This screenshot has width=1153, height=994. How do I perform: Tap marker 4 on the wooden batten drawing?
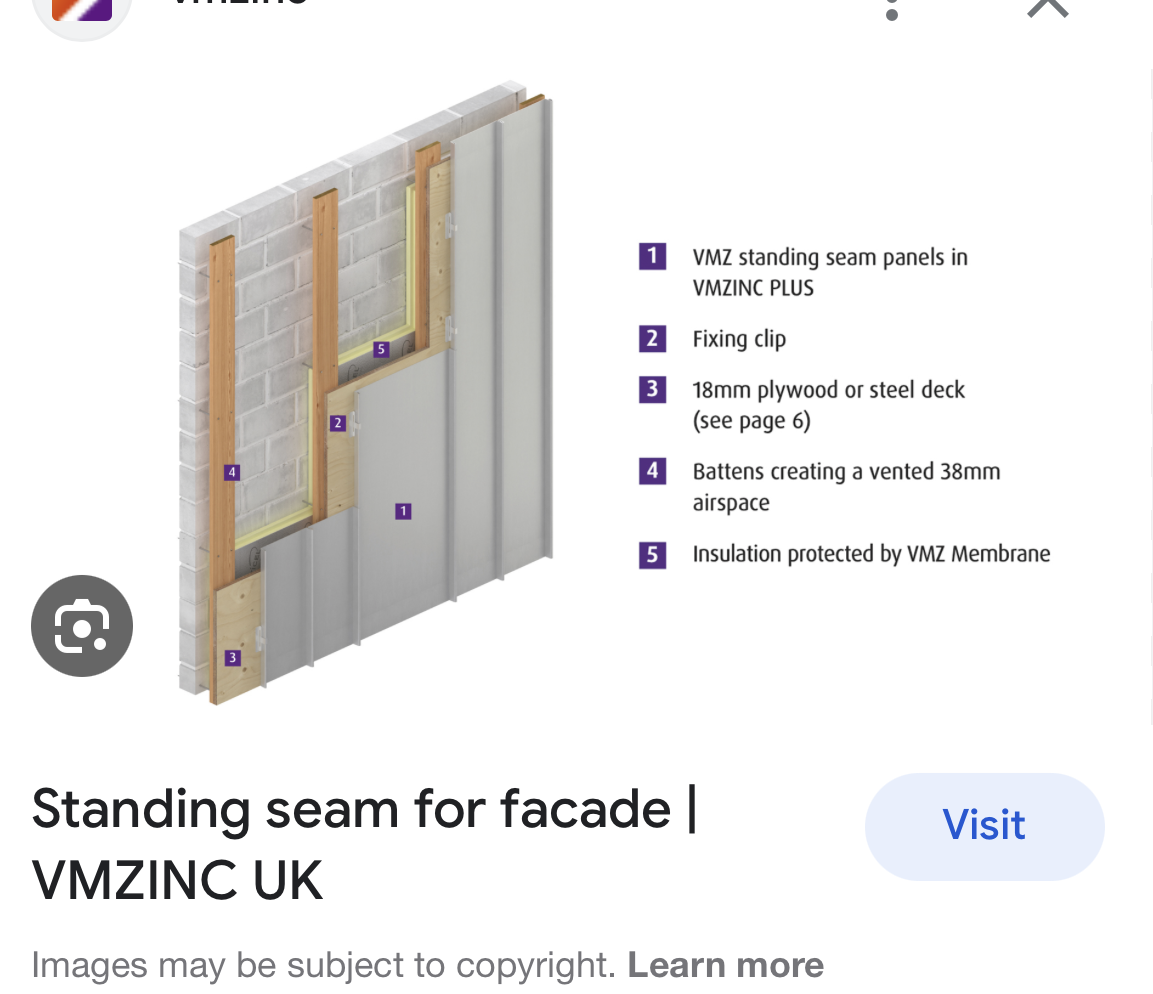coord(231,472)
